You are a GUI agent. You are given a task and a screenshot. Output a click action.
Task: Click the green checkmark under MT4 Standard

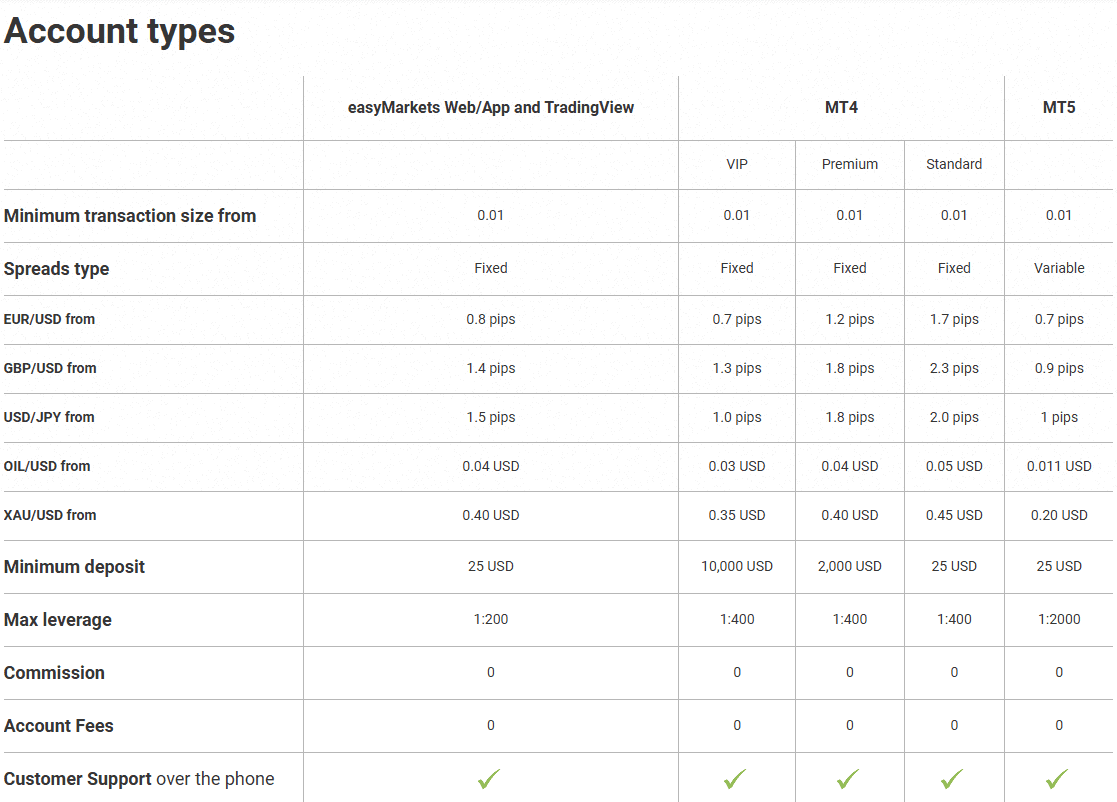pyautogui.click(x=954, y=778)
